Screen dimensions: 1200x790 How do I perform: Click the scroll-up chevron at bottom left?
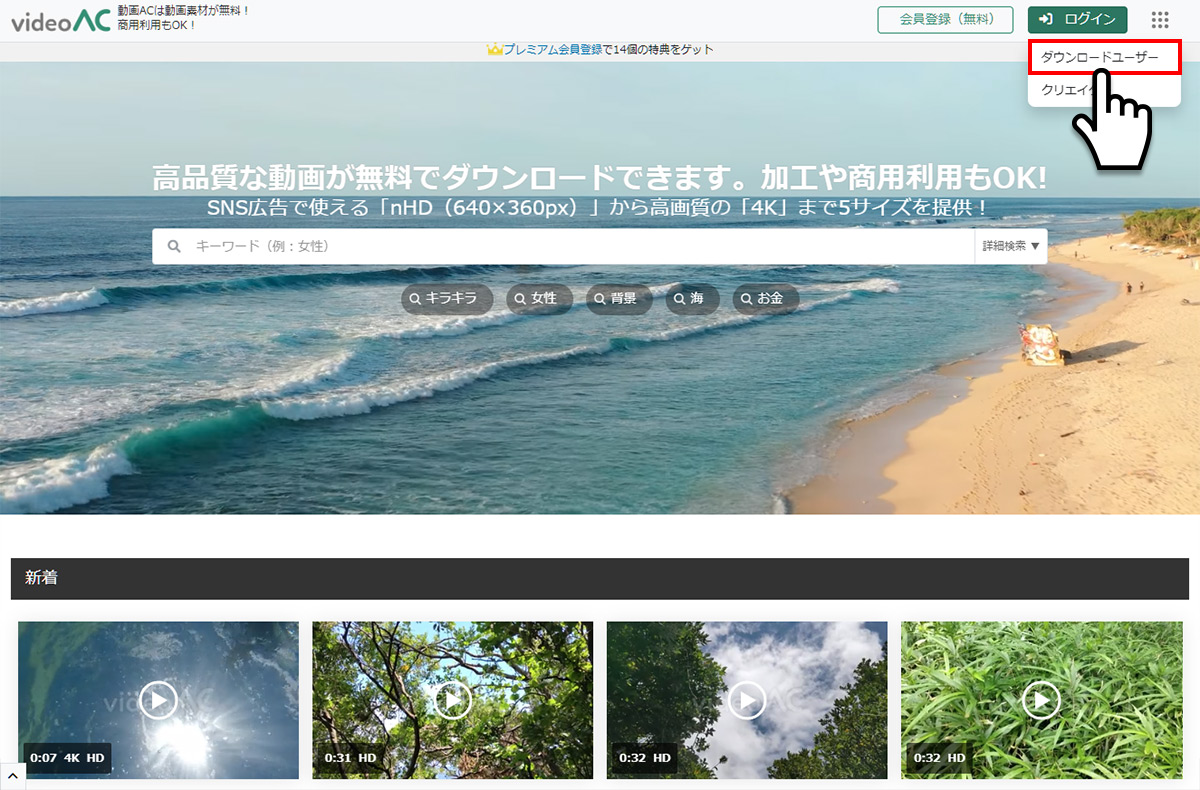[12, 777]
